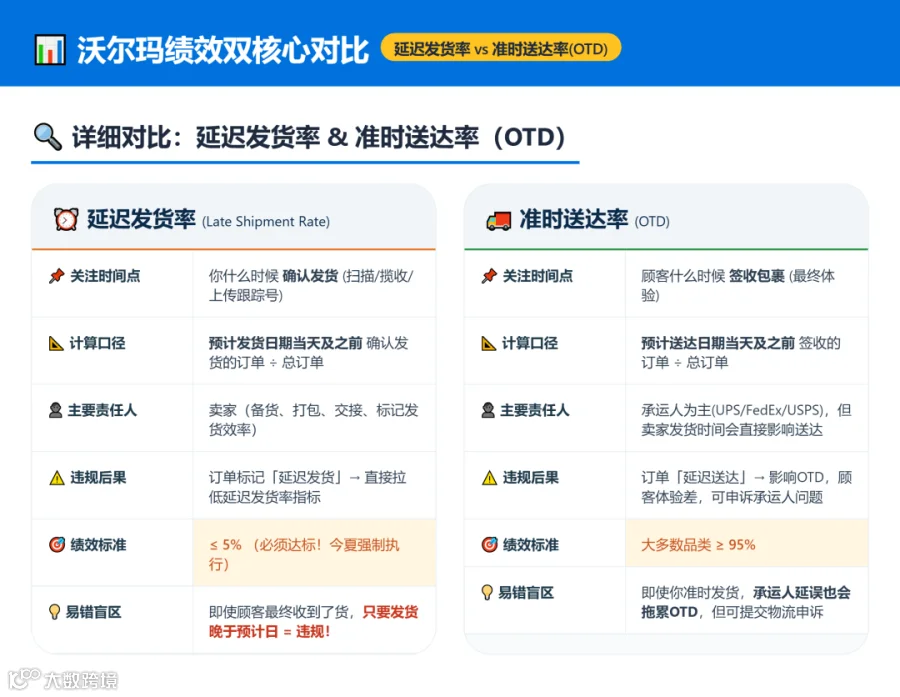This screenshot has width=900, height=697.
Task: Click 关注时间点 label in the 准时送达率 card
Action: pos(538,276)
